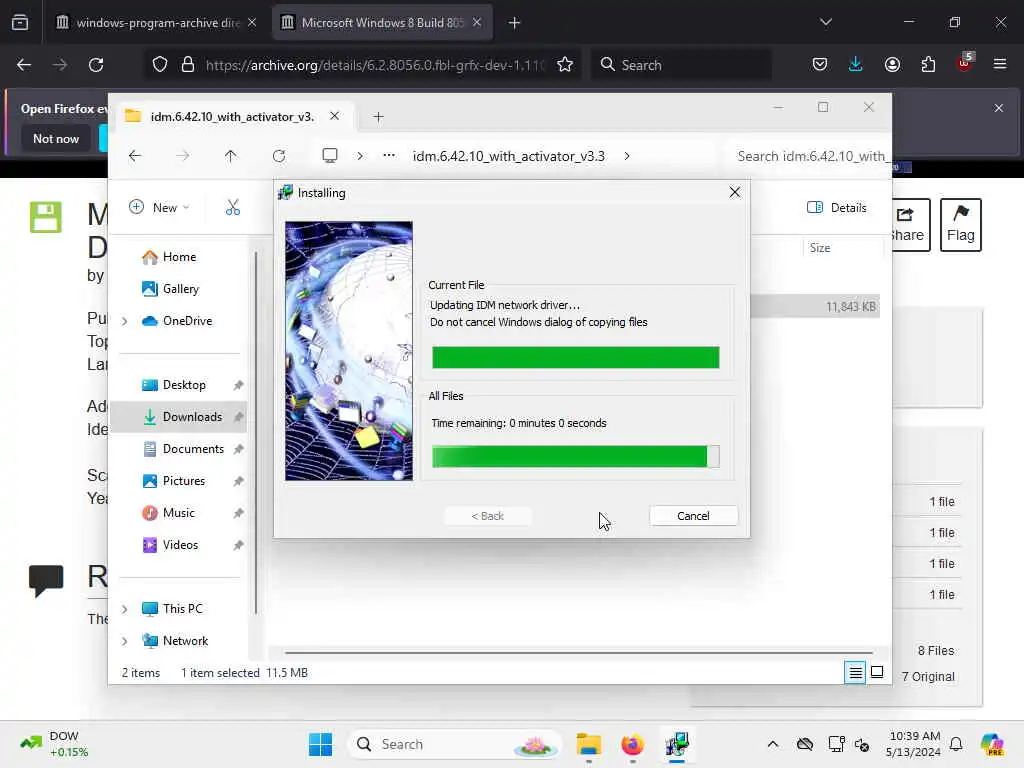Open a new Firefox tab

(515, 23)
